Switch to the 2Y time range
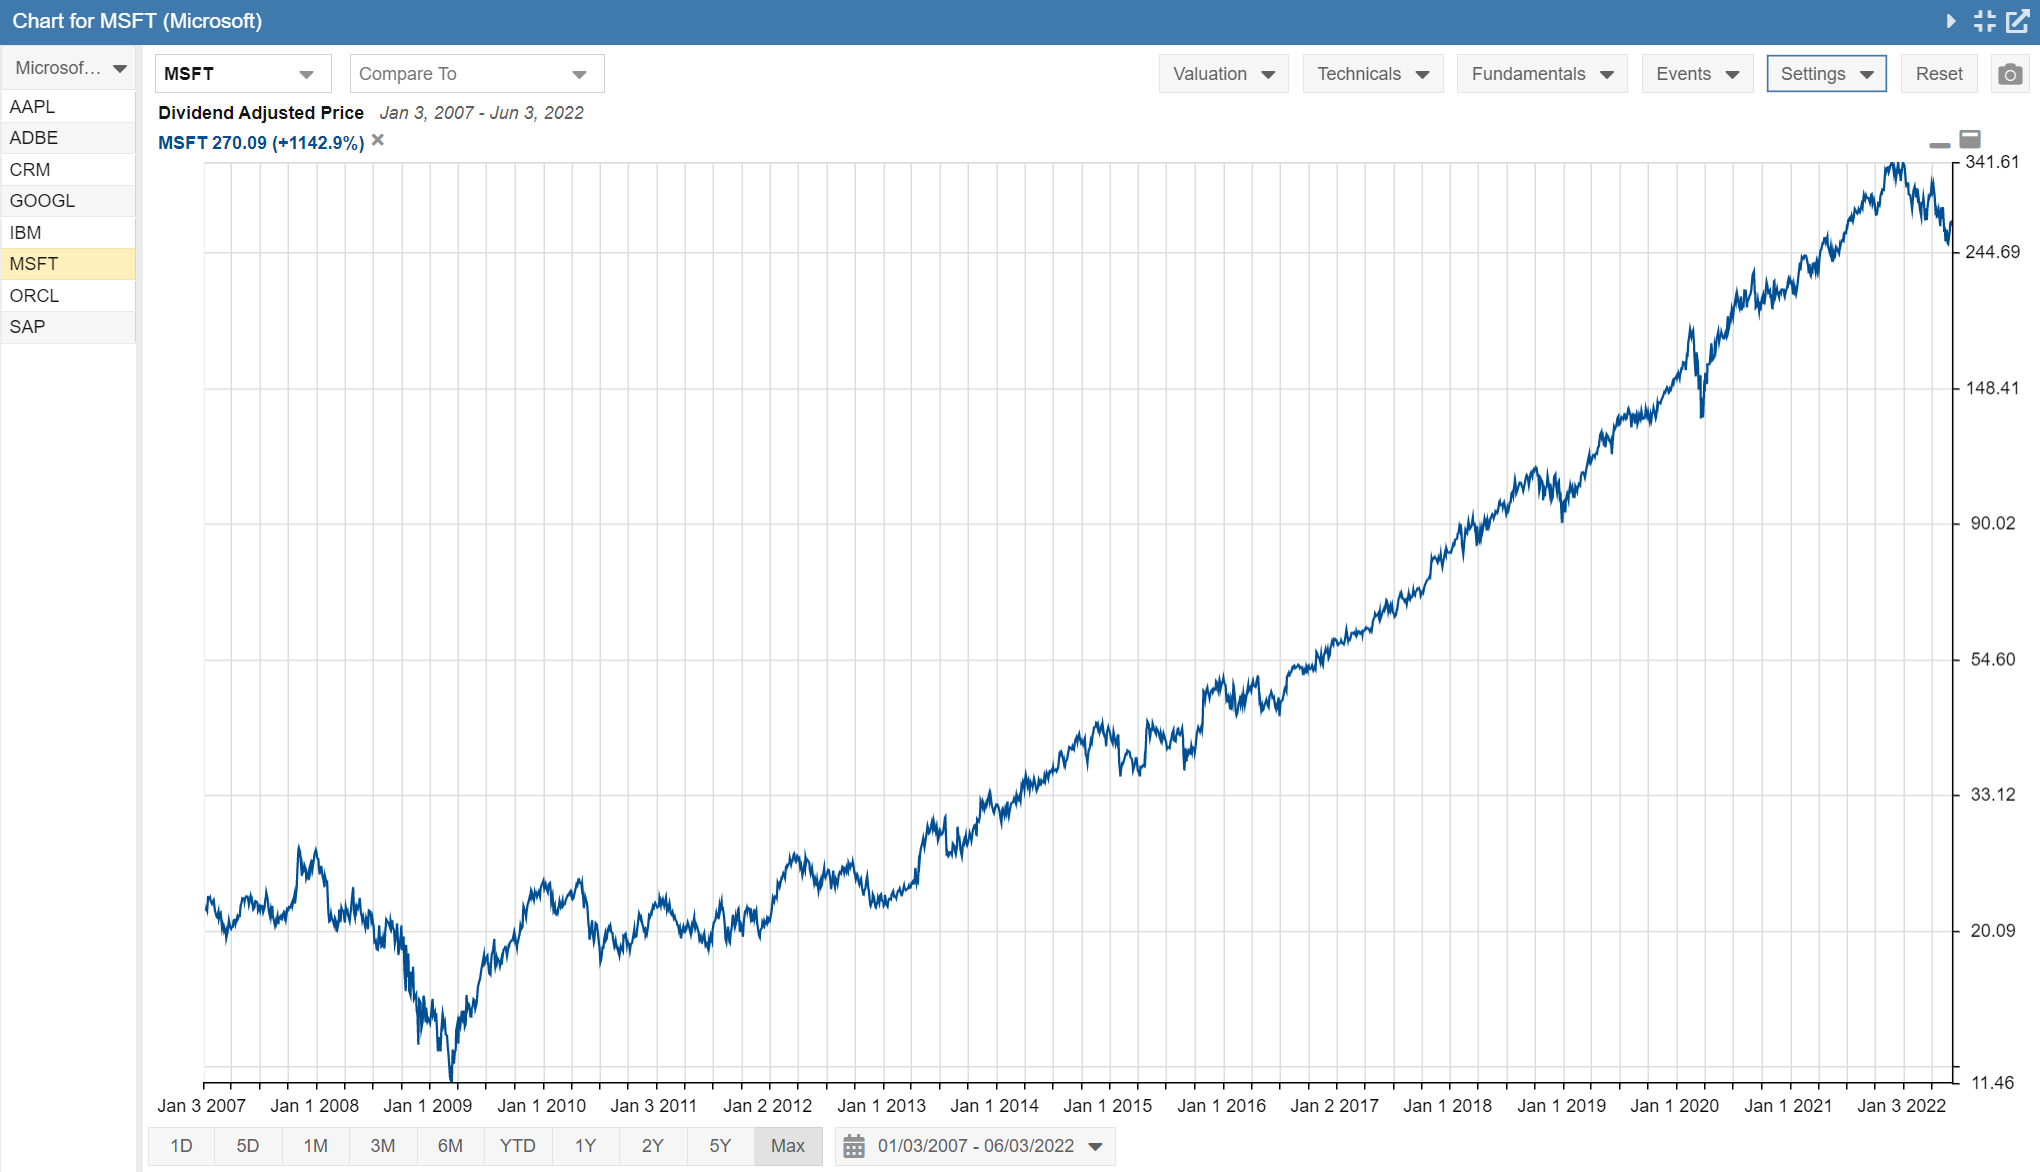This screenshot has width=2040, height=1172. point(653,1146)
